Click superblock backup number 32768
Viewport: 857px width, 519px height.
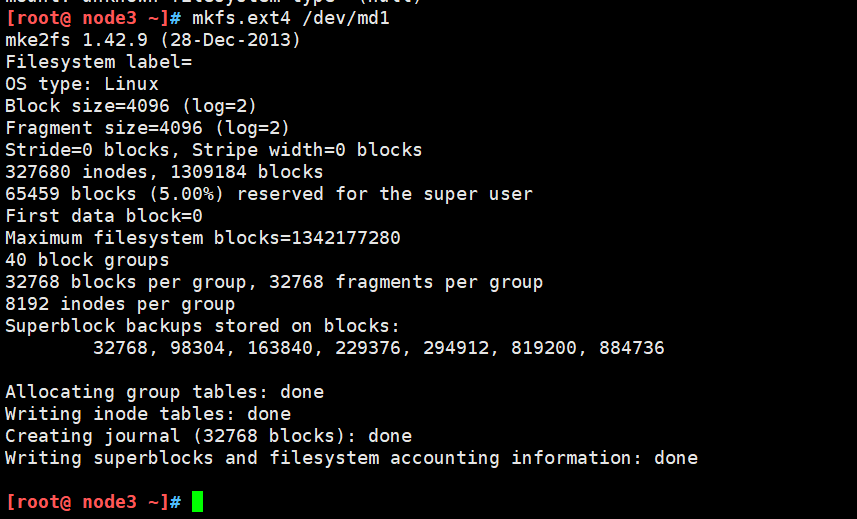pos(120,348)
